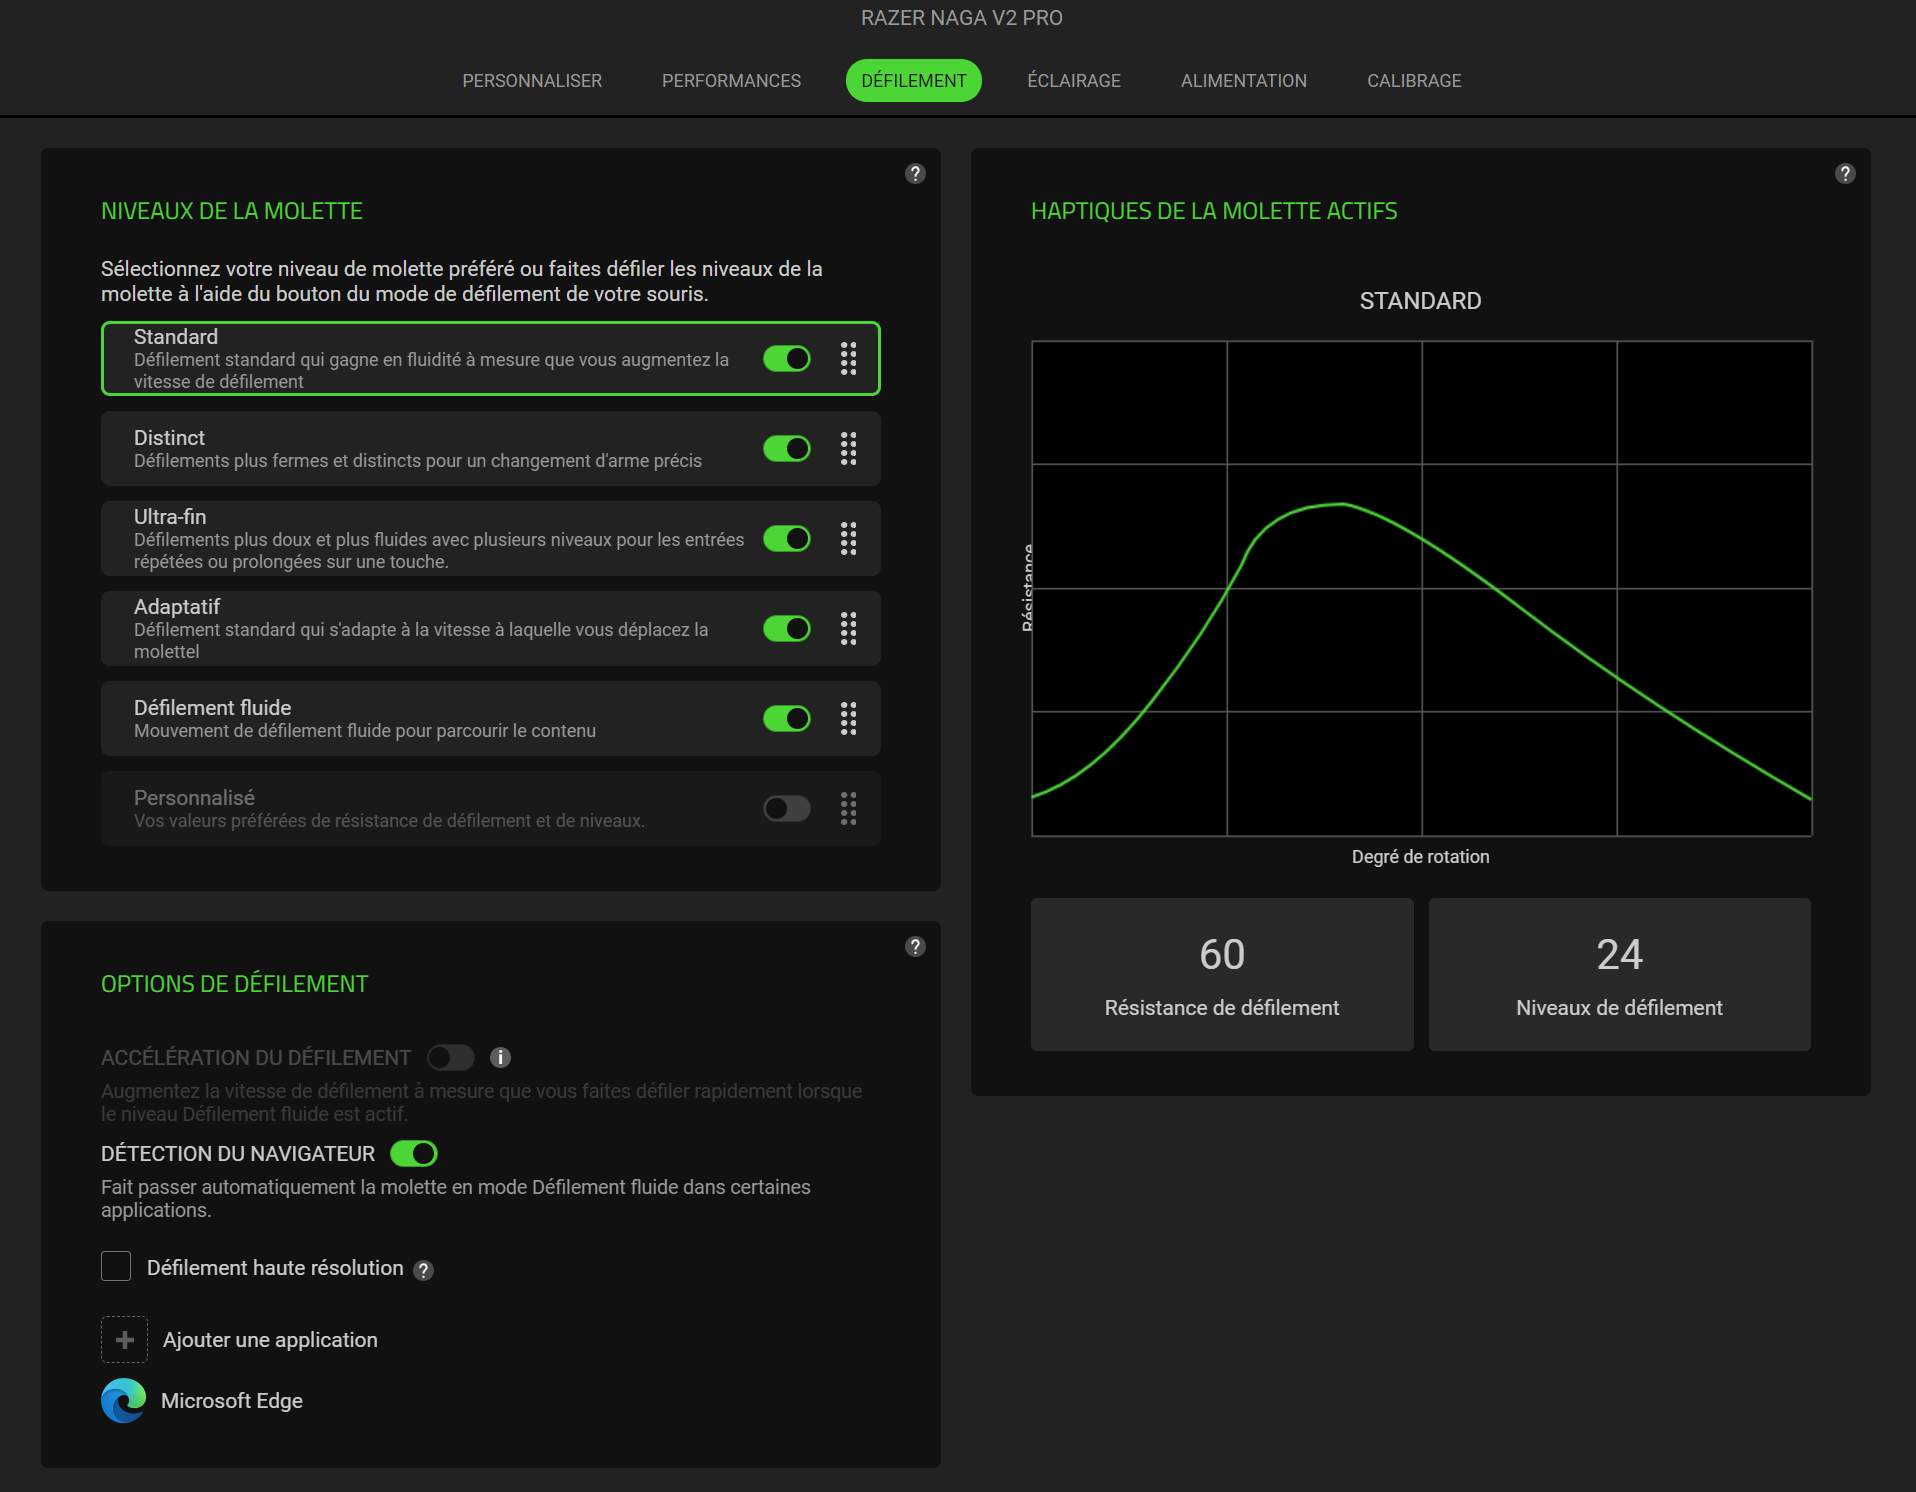Grab the Standard row drag handle

(848, 358)
